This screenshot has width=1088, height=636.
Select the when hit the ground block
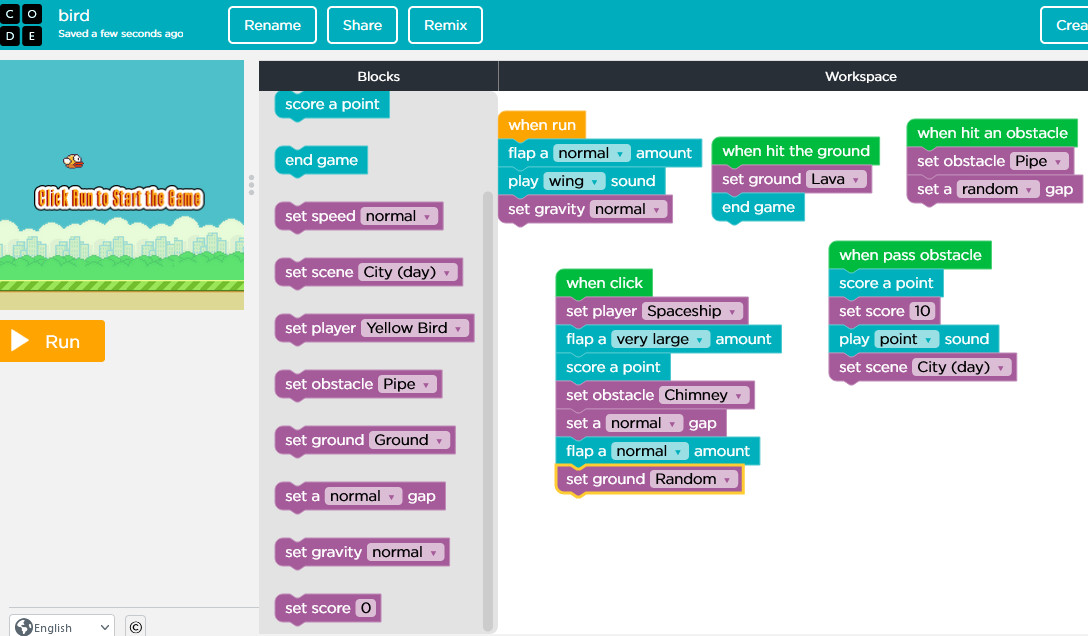pos(796,151)
